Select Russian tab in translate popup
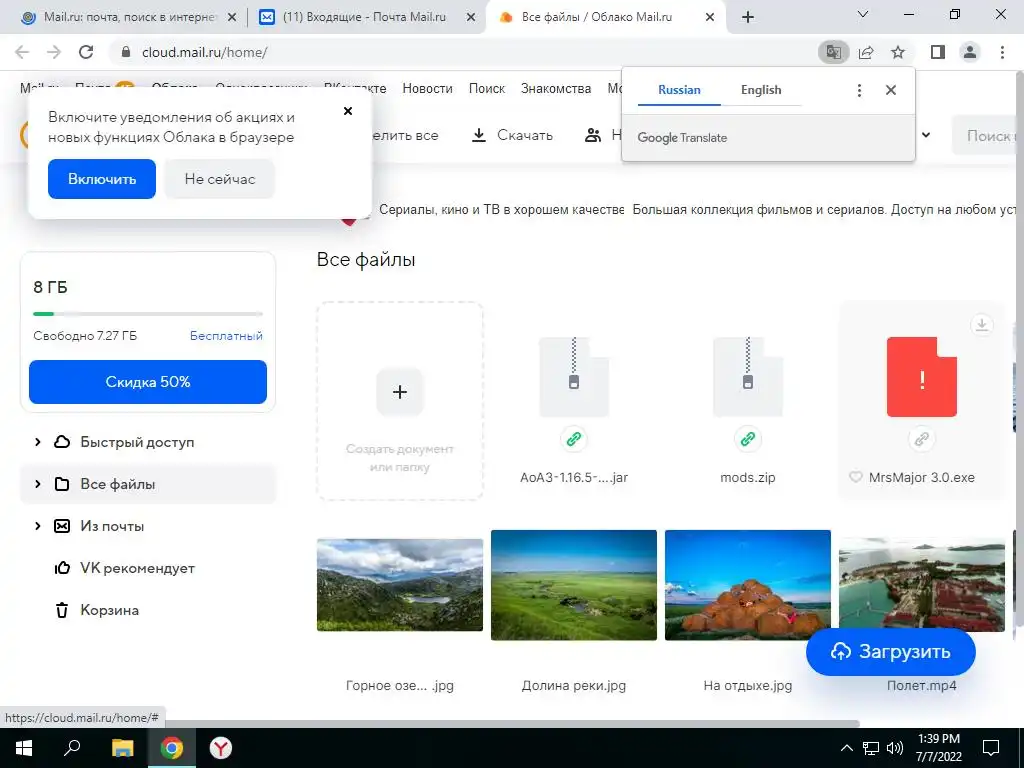The image size is (1024, 768). coord(679,90)
